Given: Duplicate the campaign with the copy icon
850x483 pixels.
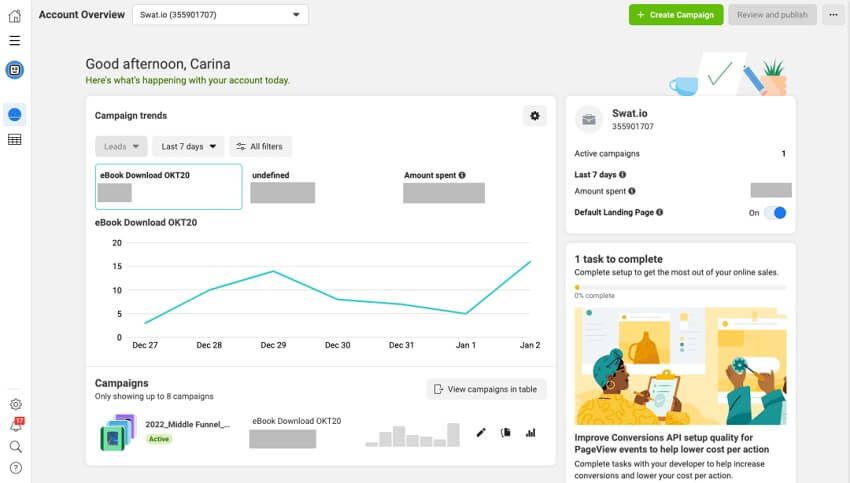Looking at the screenshot, I should click(506, 433).
